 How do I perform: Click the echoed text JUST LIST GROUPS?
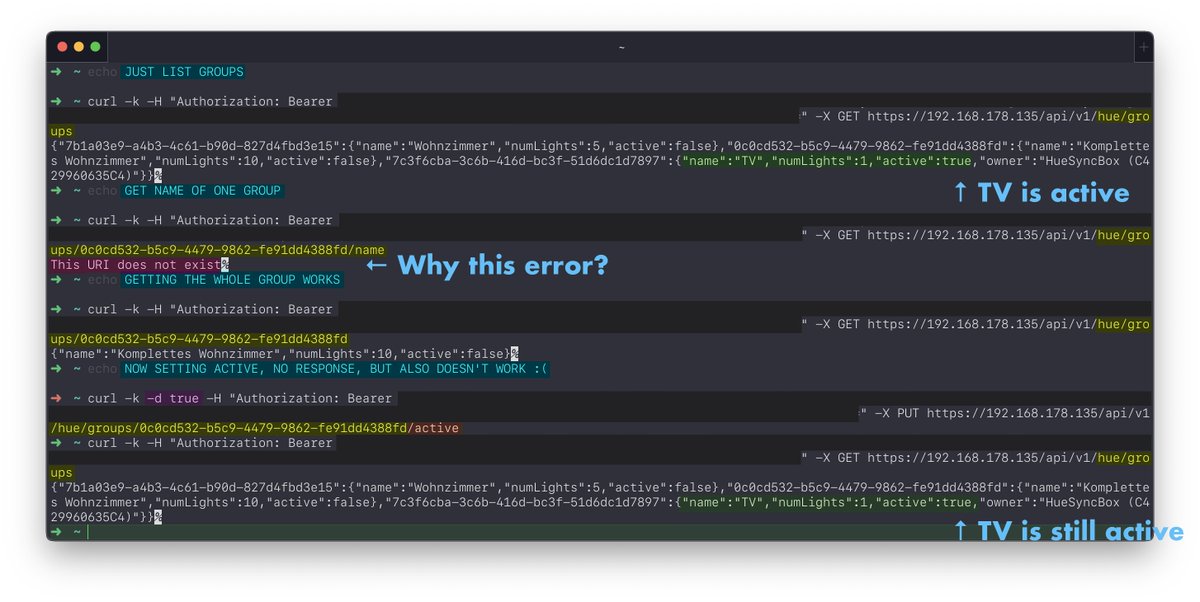click(183, 72)
